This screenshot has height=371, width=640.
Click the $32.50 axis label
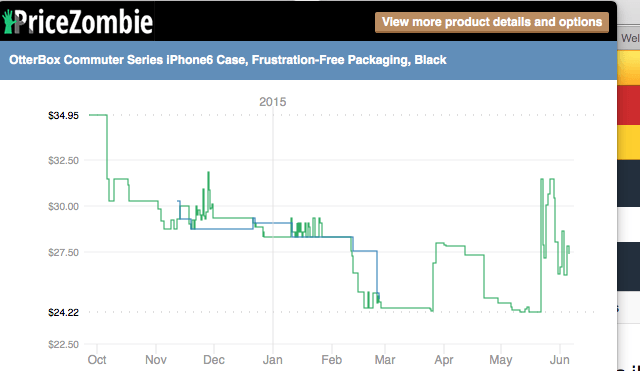(x=63, y=160)
